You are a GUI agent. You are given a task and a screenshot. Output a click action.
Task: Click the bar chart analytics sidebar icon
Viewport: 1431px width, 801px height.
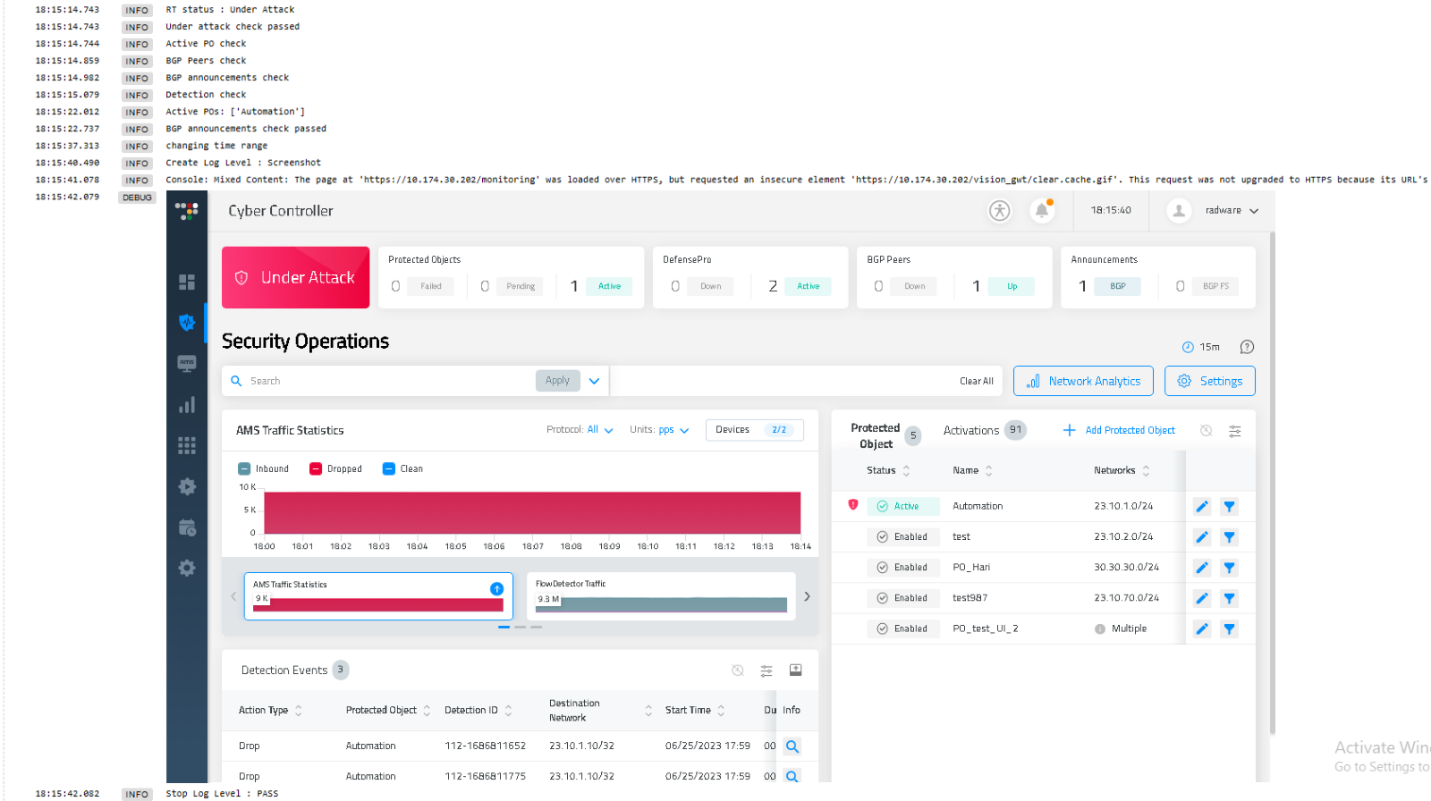(x=187, y=405)
